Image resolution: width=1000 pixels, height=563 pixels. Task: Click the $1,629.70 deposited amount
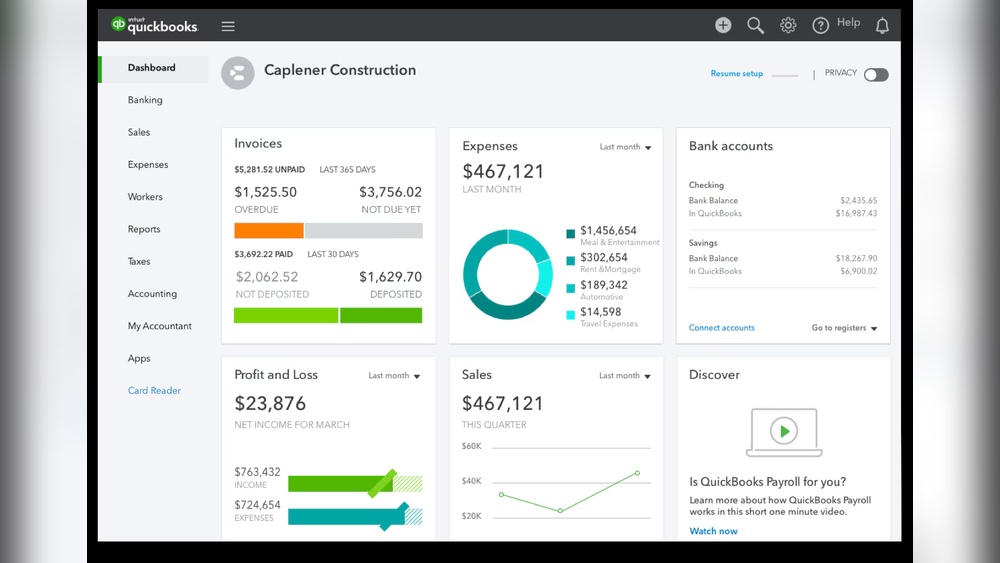coord(390,277)
